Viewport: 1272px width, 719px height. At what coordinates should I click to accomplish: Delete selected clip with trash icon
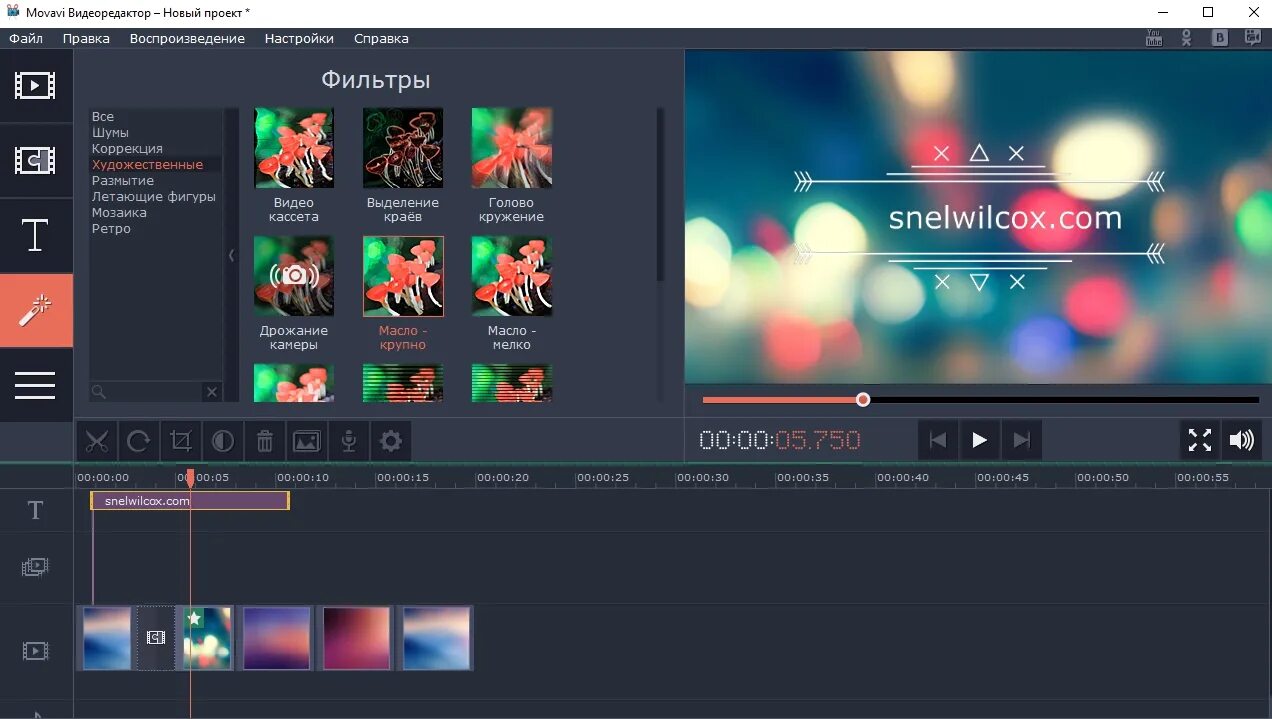tap(265, 441)
